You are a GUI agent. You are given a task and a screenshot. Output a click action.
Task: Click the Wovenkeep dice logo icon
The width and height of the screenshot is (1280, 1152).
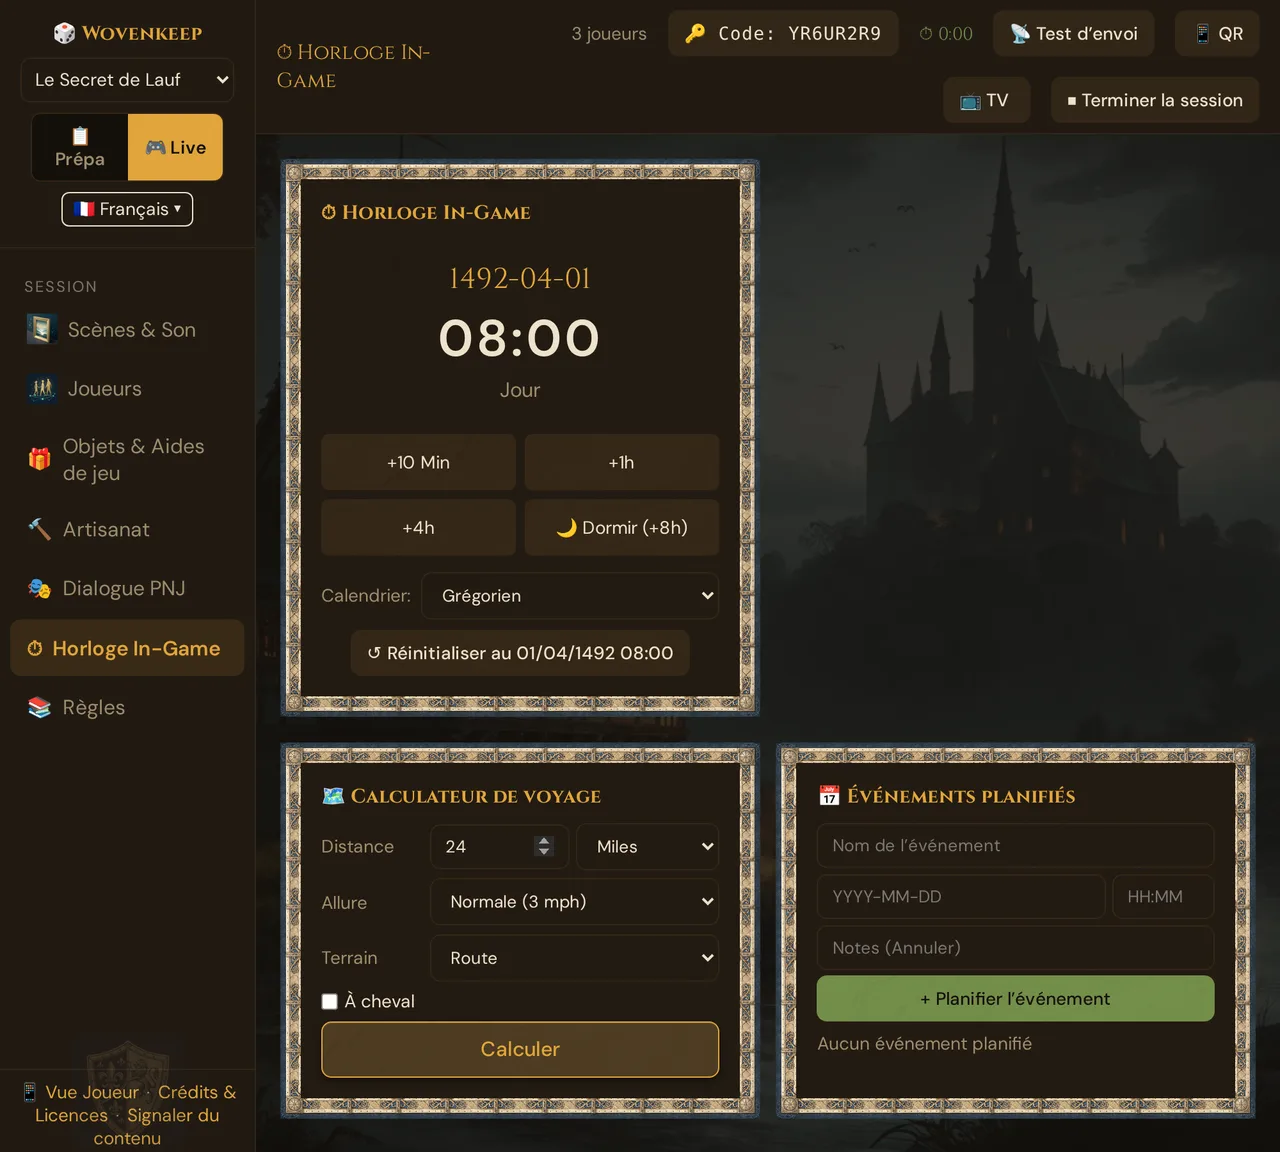tap(64, 33)
